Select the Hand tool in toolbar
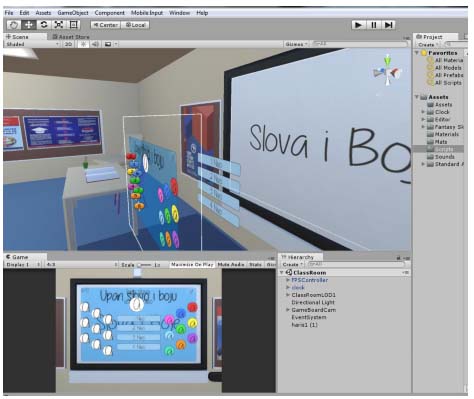Viewport: 474px width, 399px height. coord(14,25)
